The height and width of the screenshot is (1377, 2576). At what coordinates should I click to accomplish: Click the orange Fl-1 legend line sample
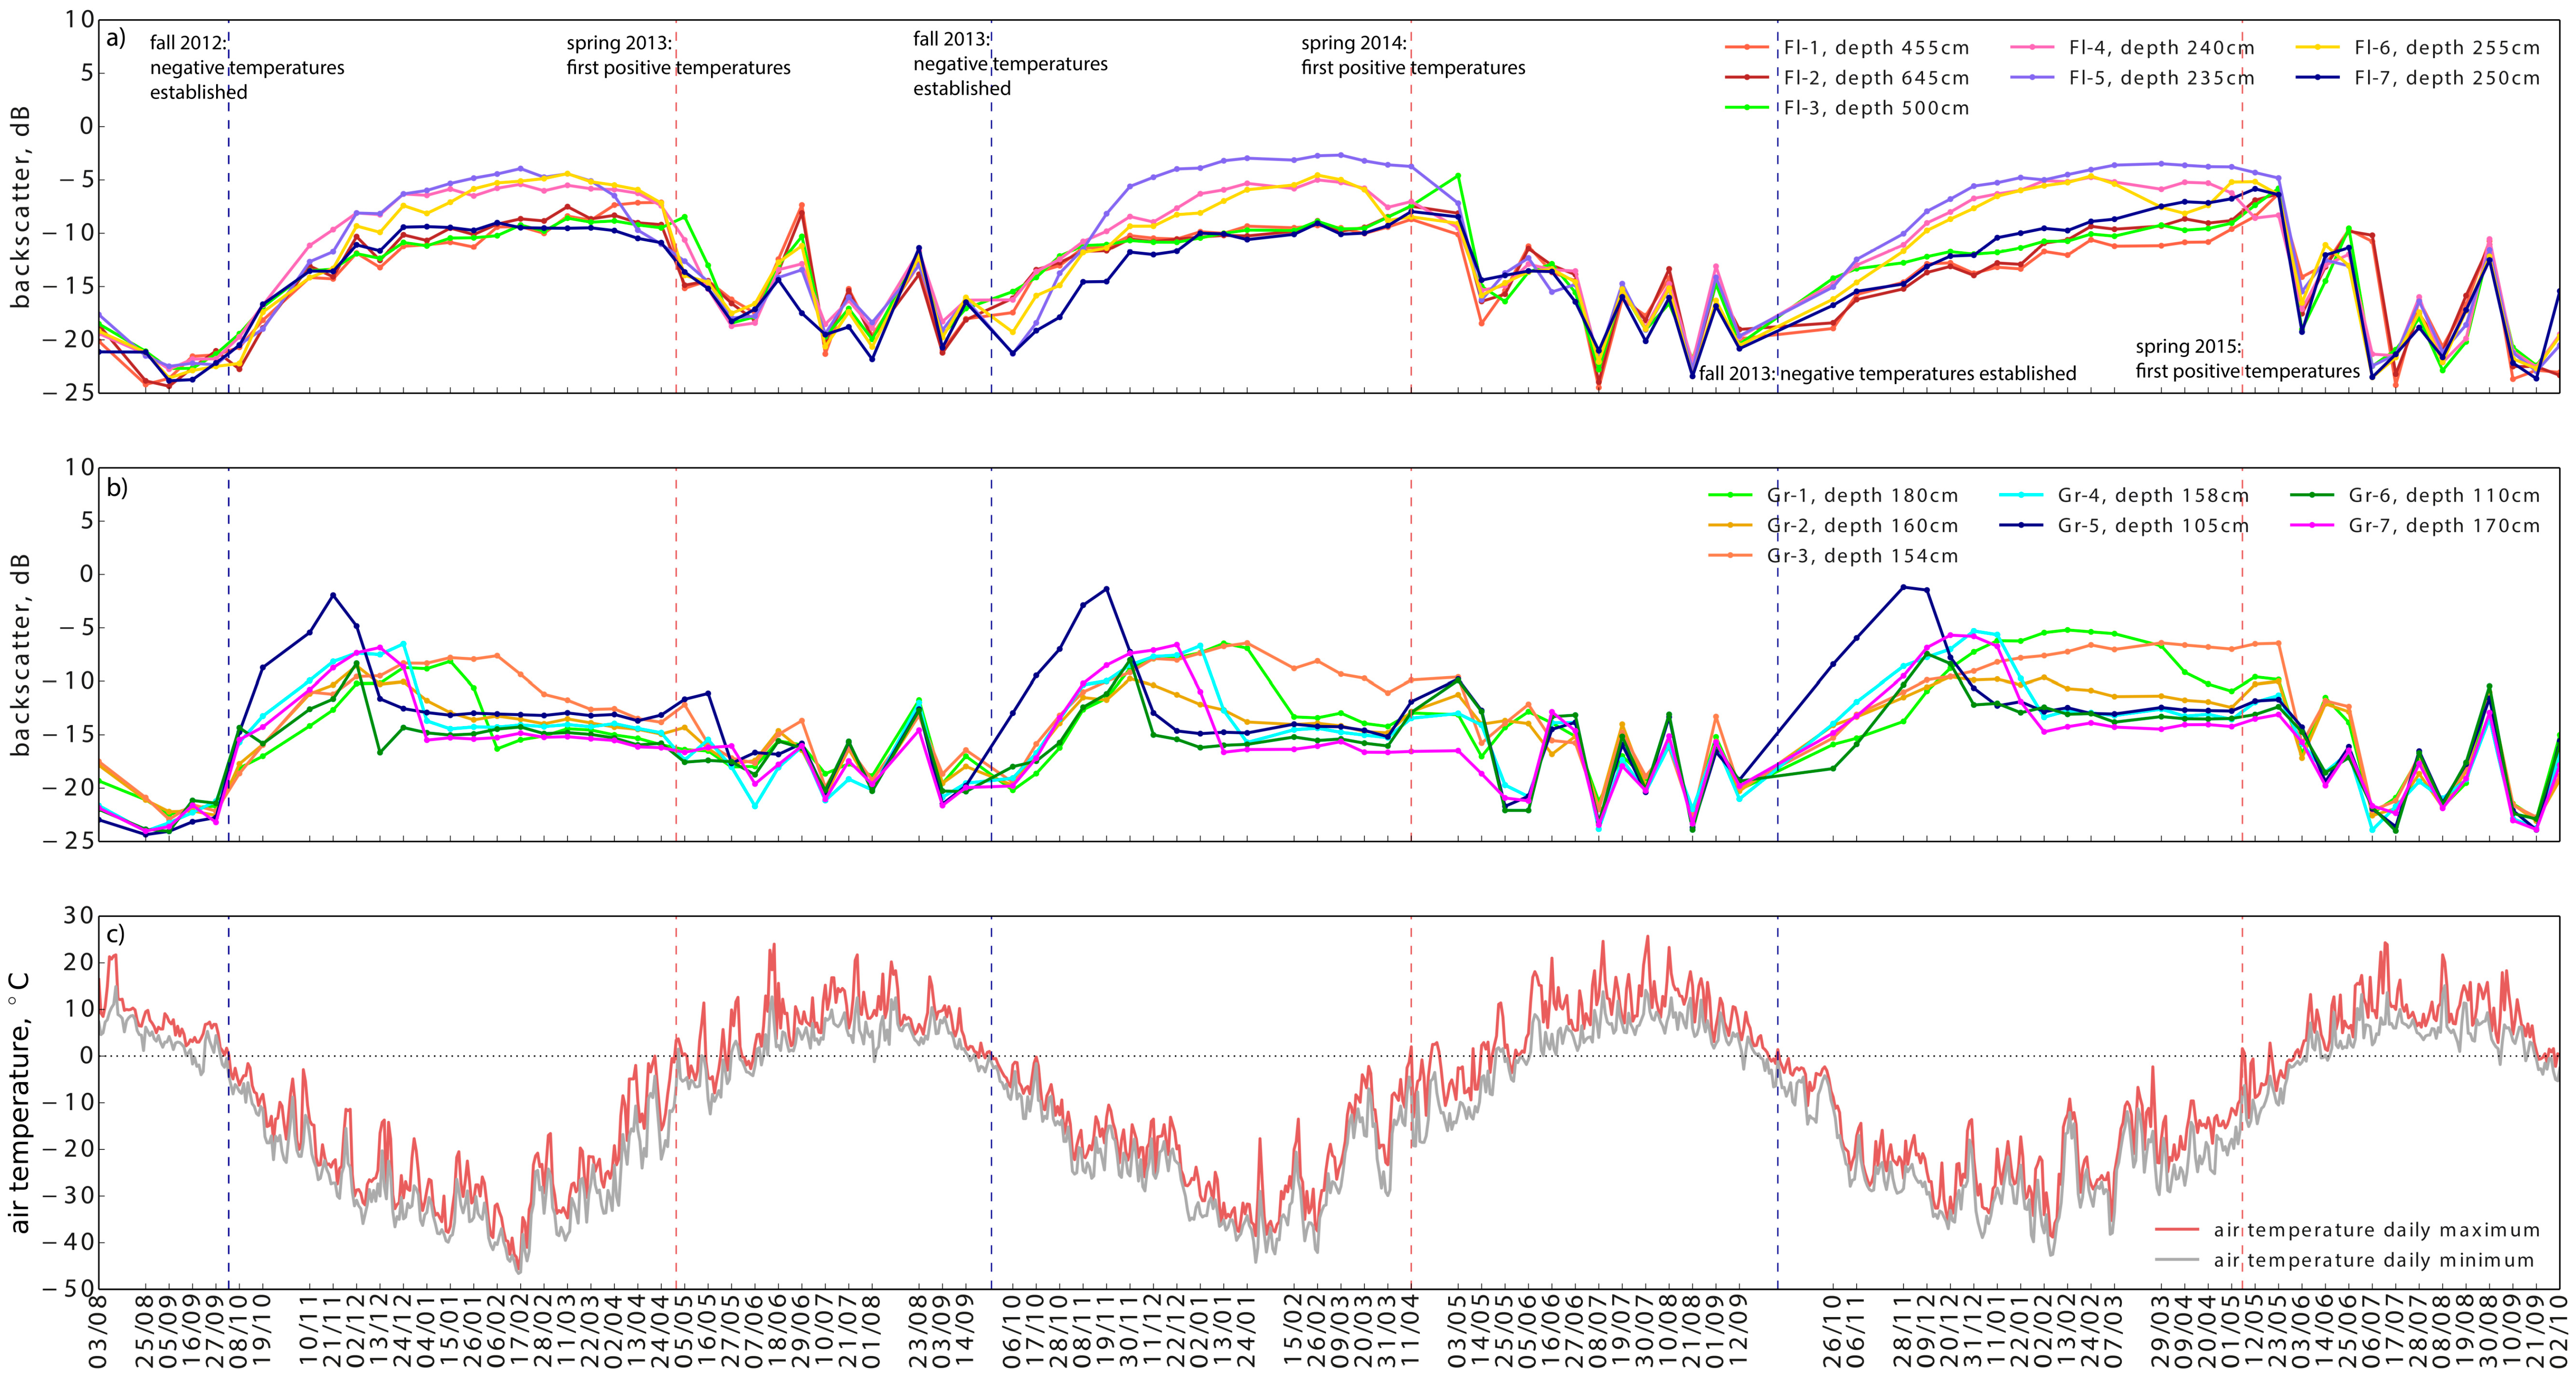point(1747,47)
